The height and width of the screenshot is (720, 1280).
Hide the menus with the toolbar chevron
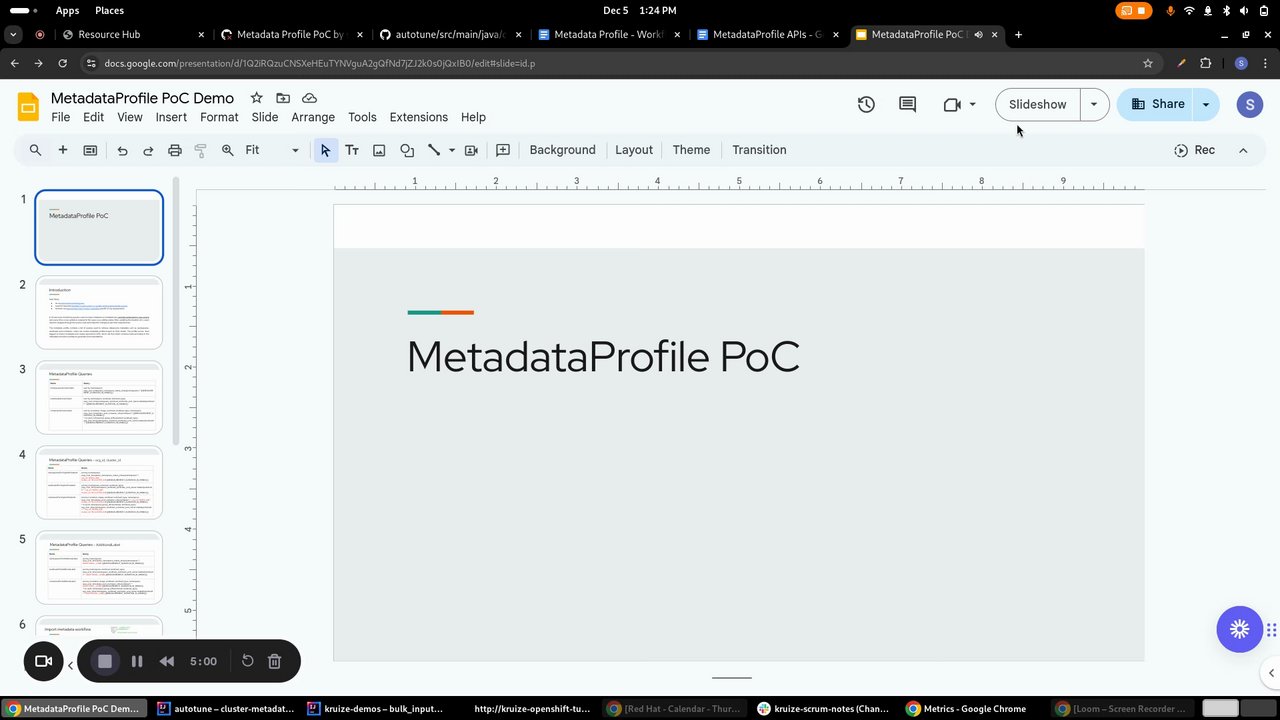1243,150
